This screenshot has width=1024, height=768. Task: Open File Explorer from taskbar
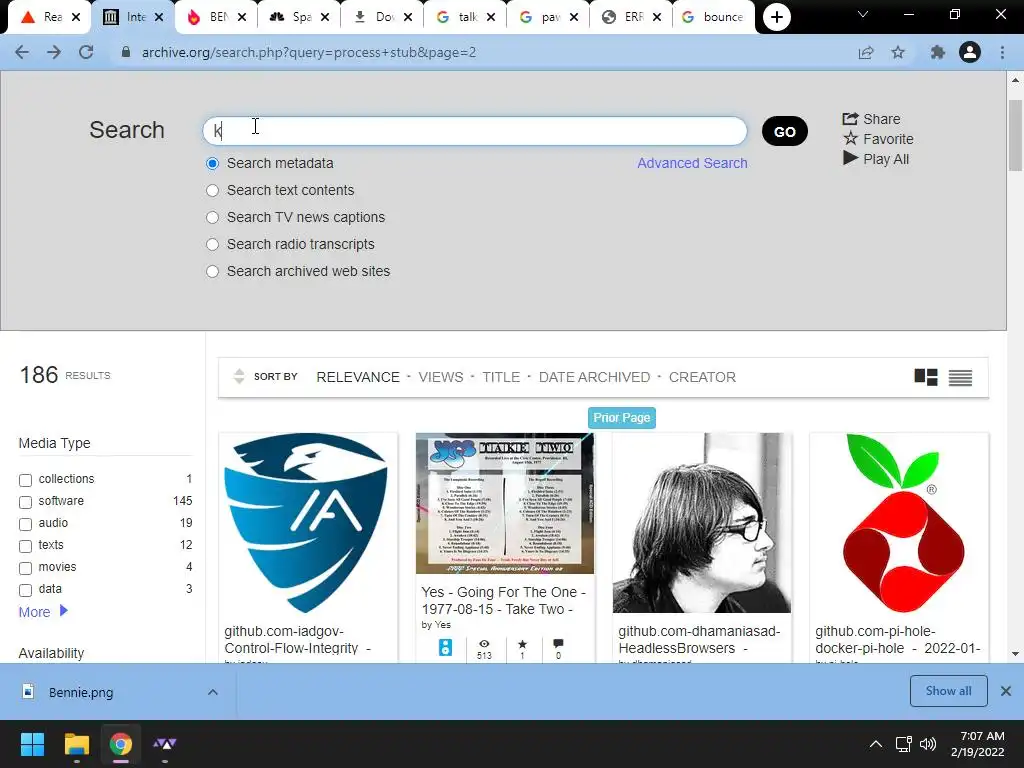76,744
